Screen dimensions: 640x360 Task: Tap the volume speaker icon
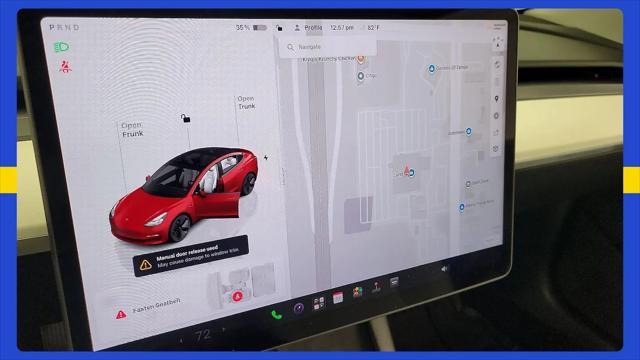444,269
